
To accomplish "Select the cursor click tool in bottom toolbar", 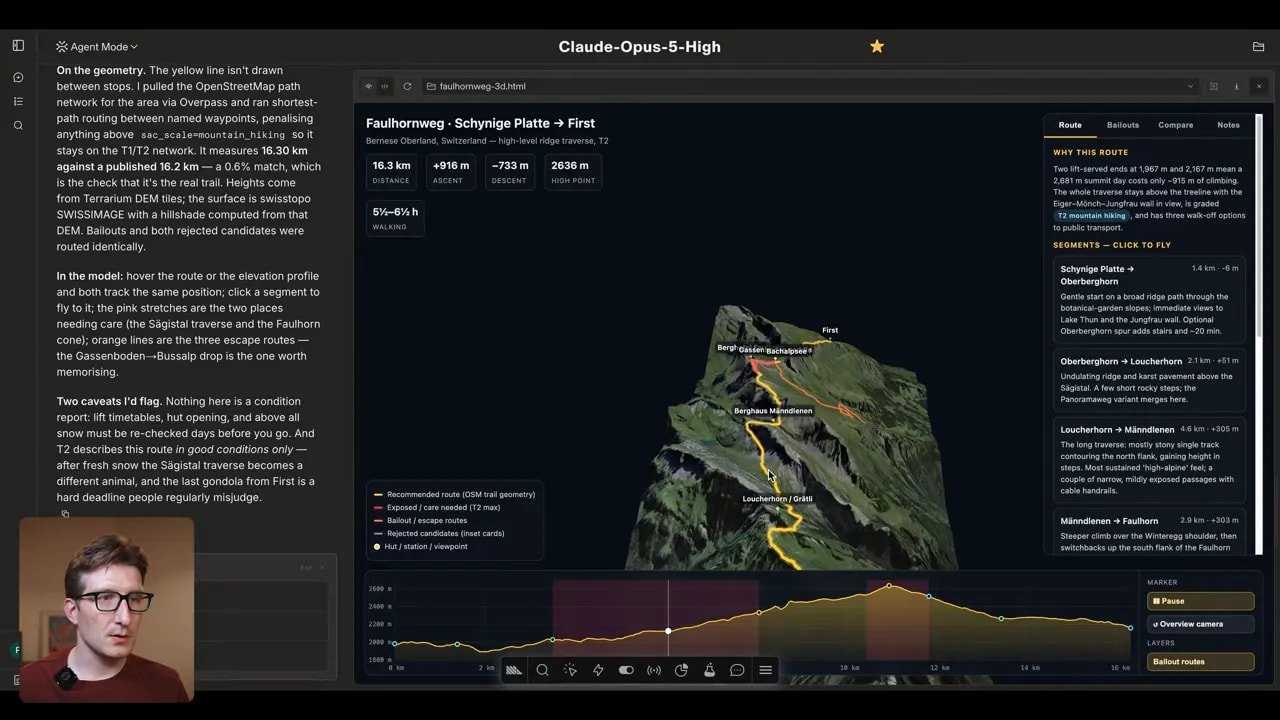I will 570,670.
